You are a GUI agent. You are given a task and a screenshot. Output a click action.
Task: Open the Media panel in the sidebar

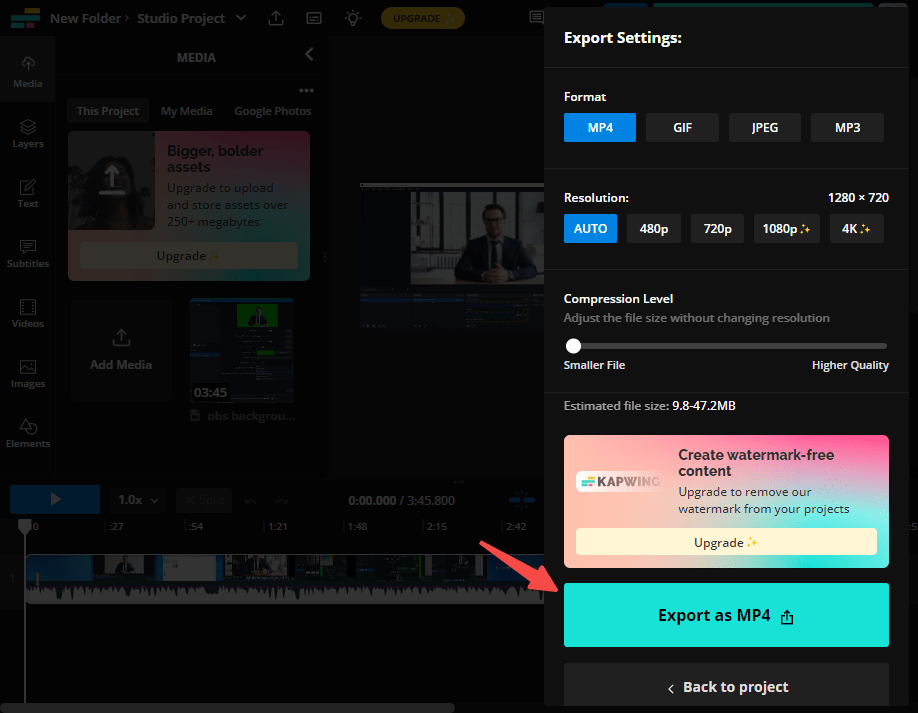coord(27,70)
